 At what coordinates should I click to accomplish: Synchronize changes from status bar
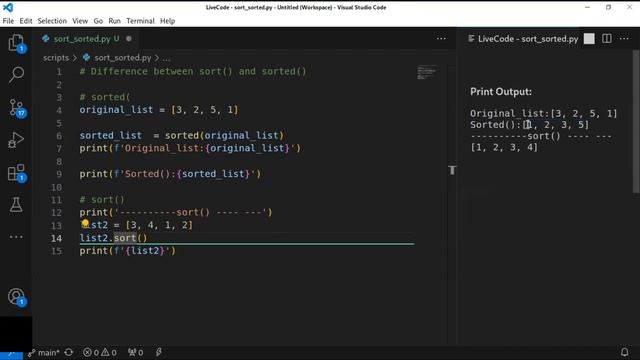[69, 352]
